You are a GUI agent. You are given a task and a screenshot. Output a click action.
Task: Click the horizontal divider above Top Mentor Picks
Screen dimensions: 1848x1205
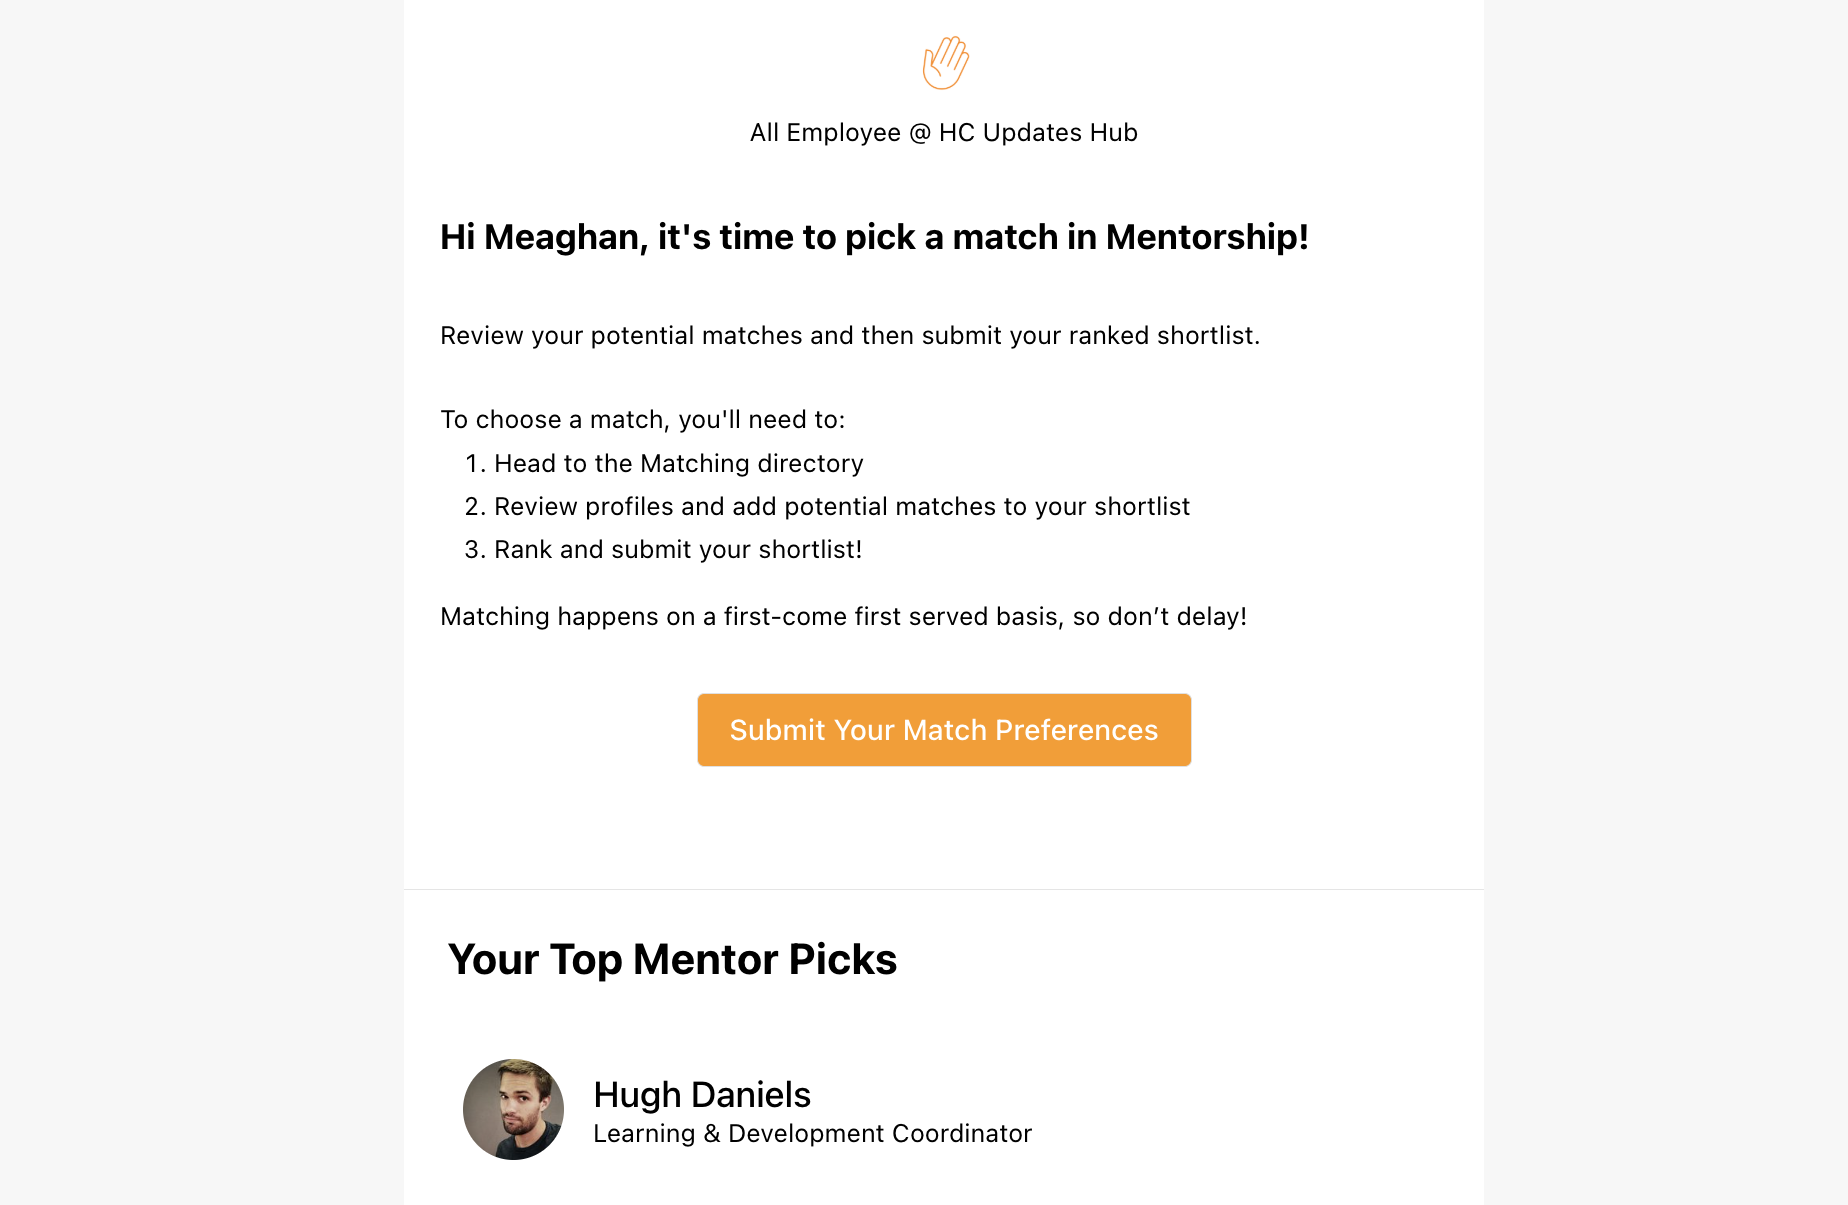tap(943, 889)
